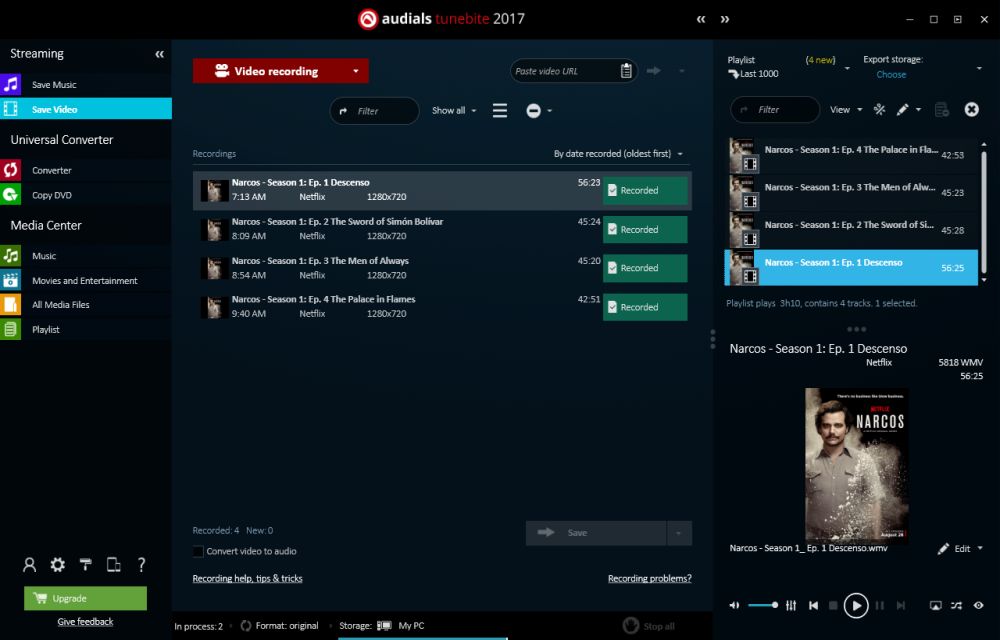
Task: Navigate forward with right double arrow
Action: (x=725, y=19)
